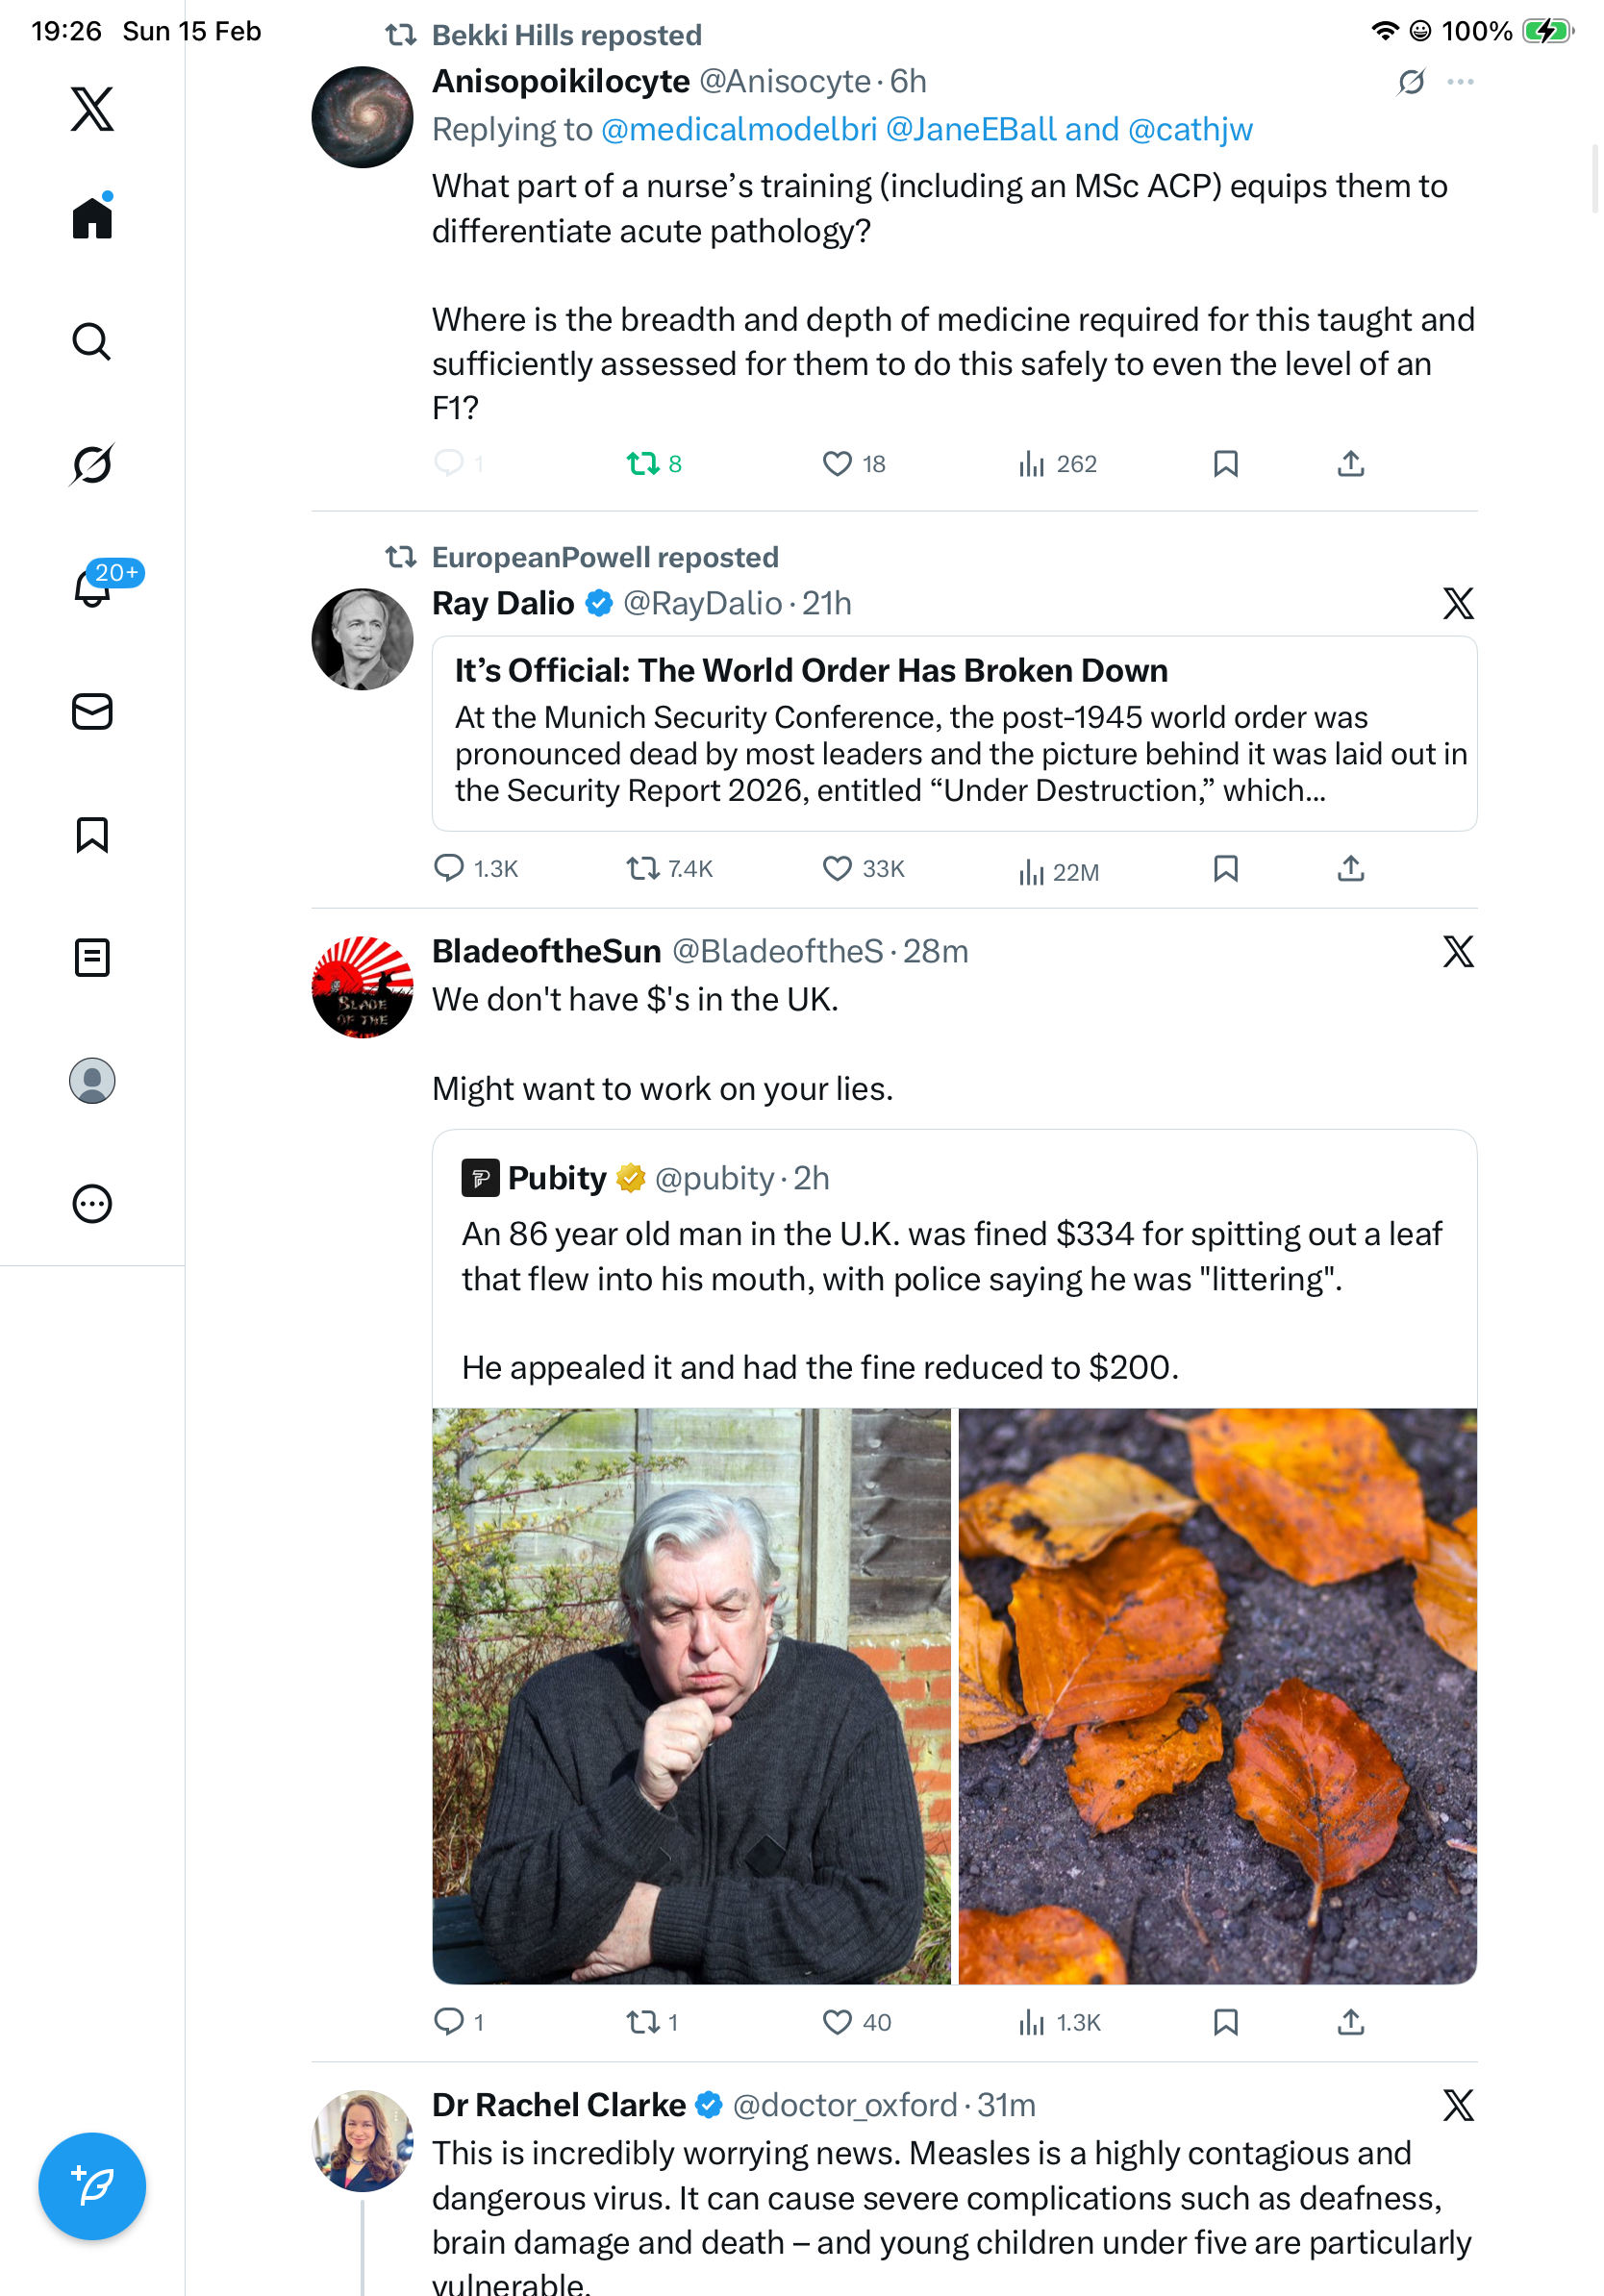Open the sidebar Search page
This screenshot has height=2296, width=1604.
(92, 342)
